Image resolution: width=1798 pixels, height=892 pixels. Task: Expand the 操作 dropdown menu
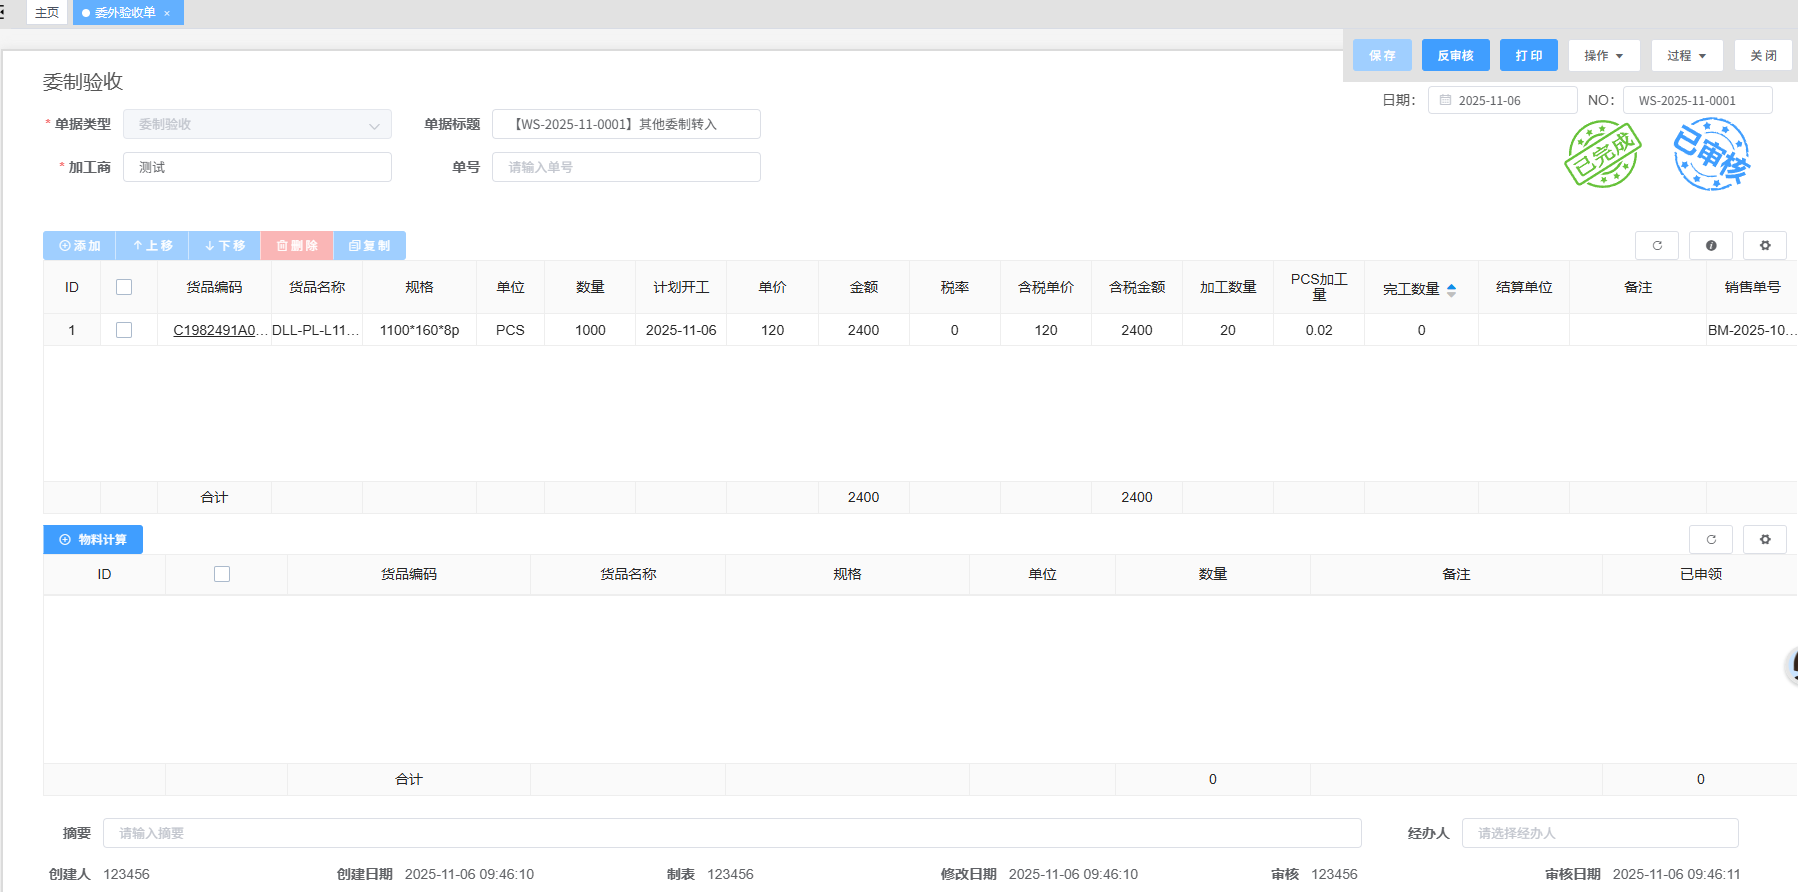click(1603, 55)
